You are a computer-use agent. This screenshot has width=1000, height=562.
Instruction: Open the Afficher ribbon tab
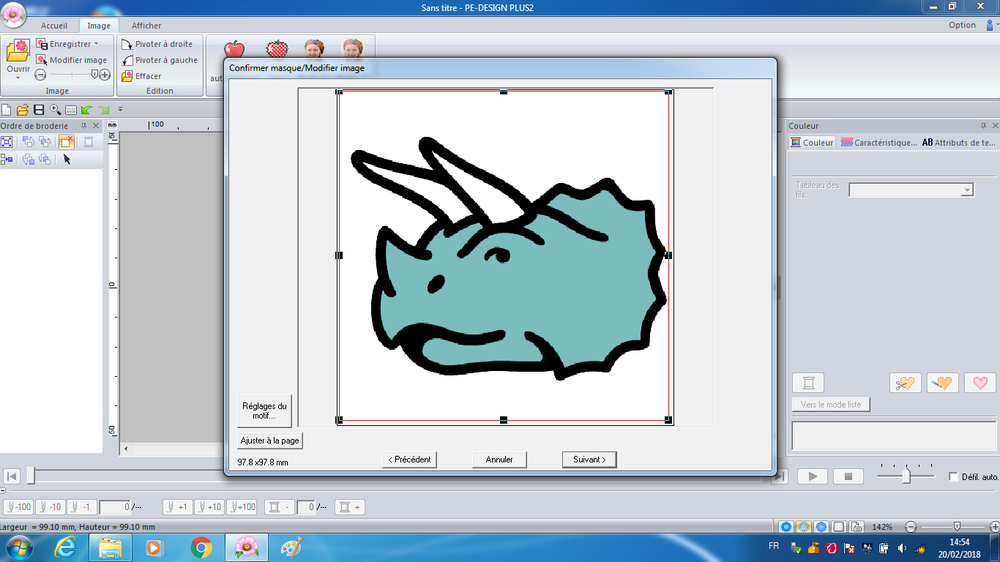(146, 26)
